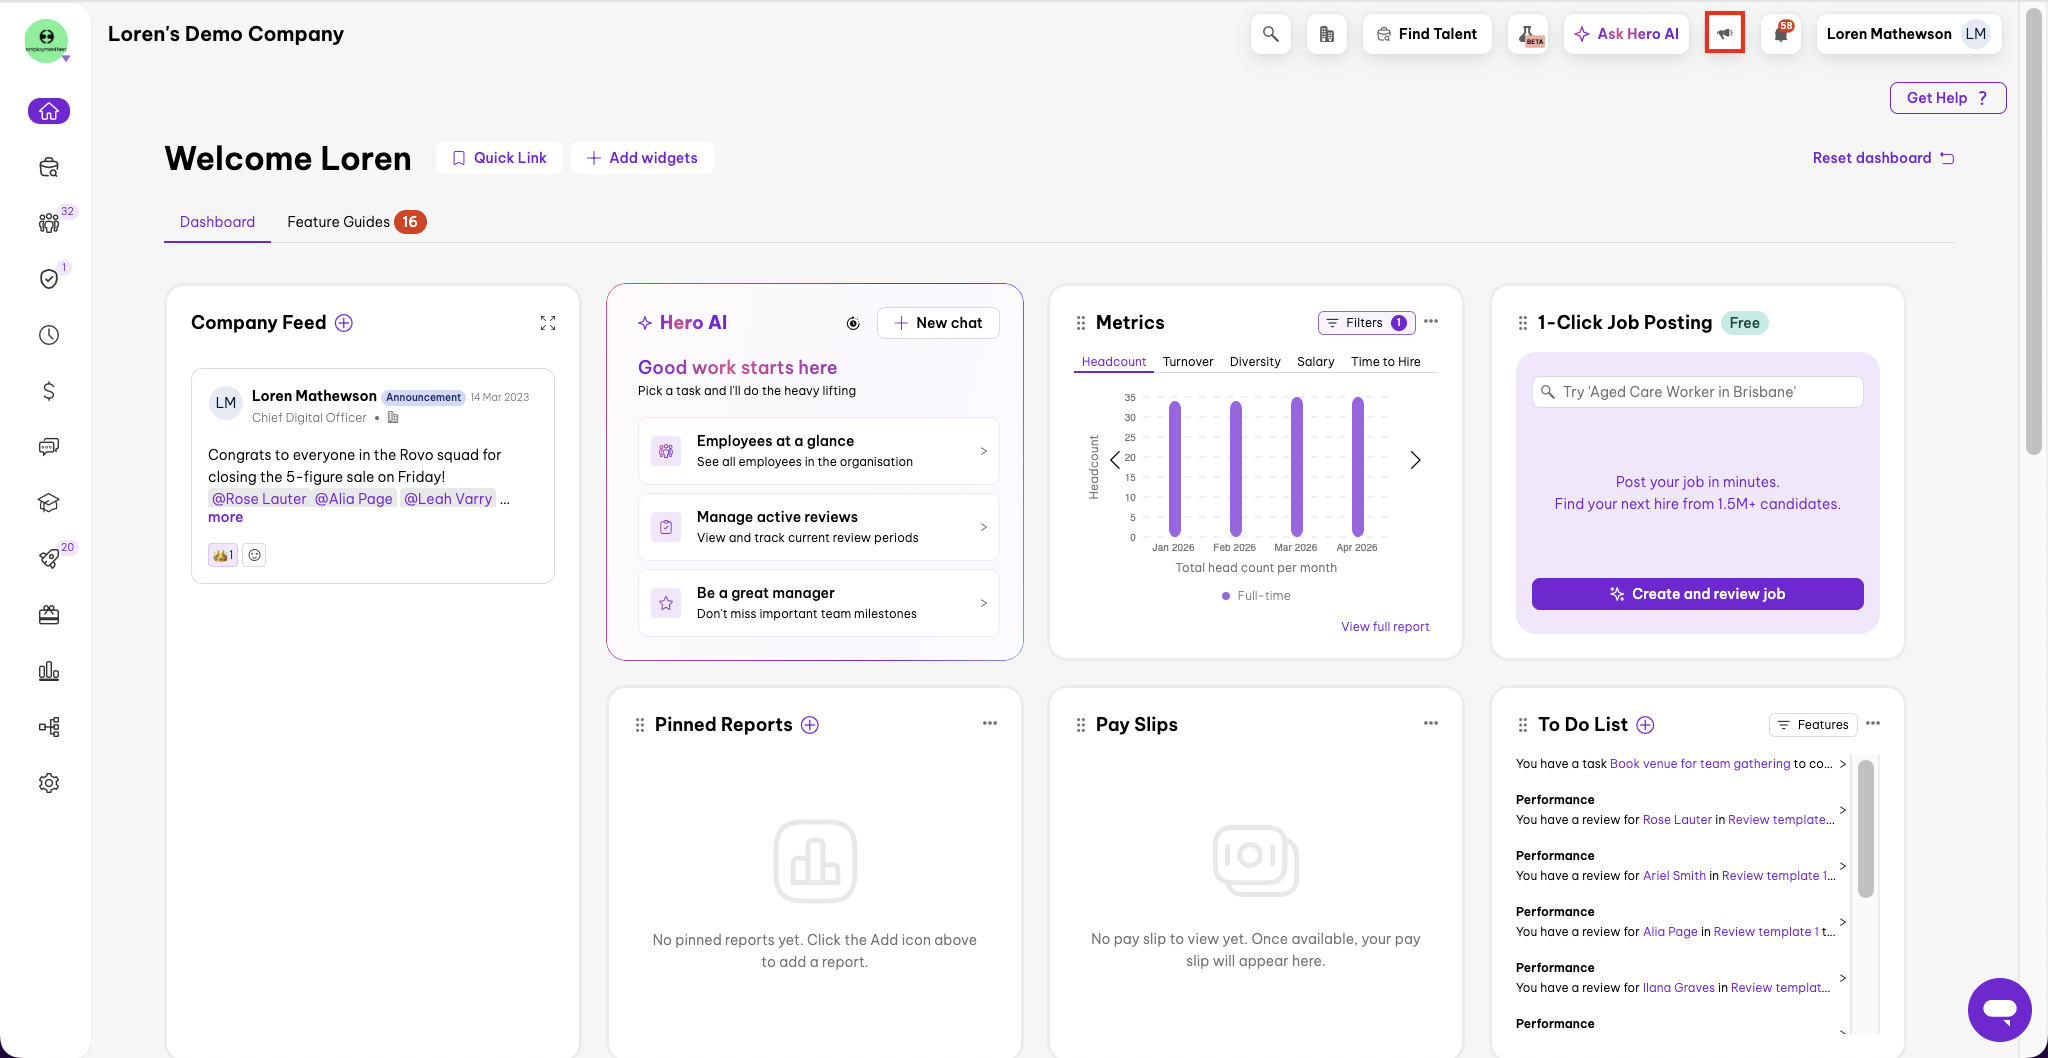The height and width of the screenshot is (1058, 2048).
Task: Open the Settings gear in sidebar
Action: tap(49, 783)
